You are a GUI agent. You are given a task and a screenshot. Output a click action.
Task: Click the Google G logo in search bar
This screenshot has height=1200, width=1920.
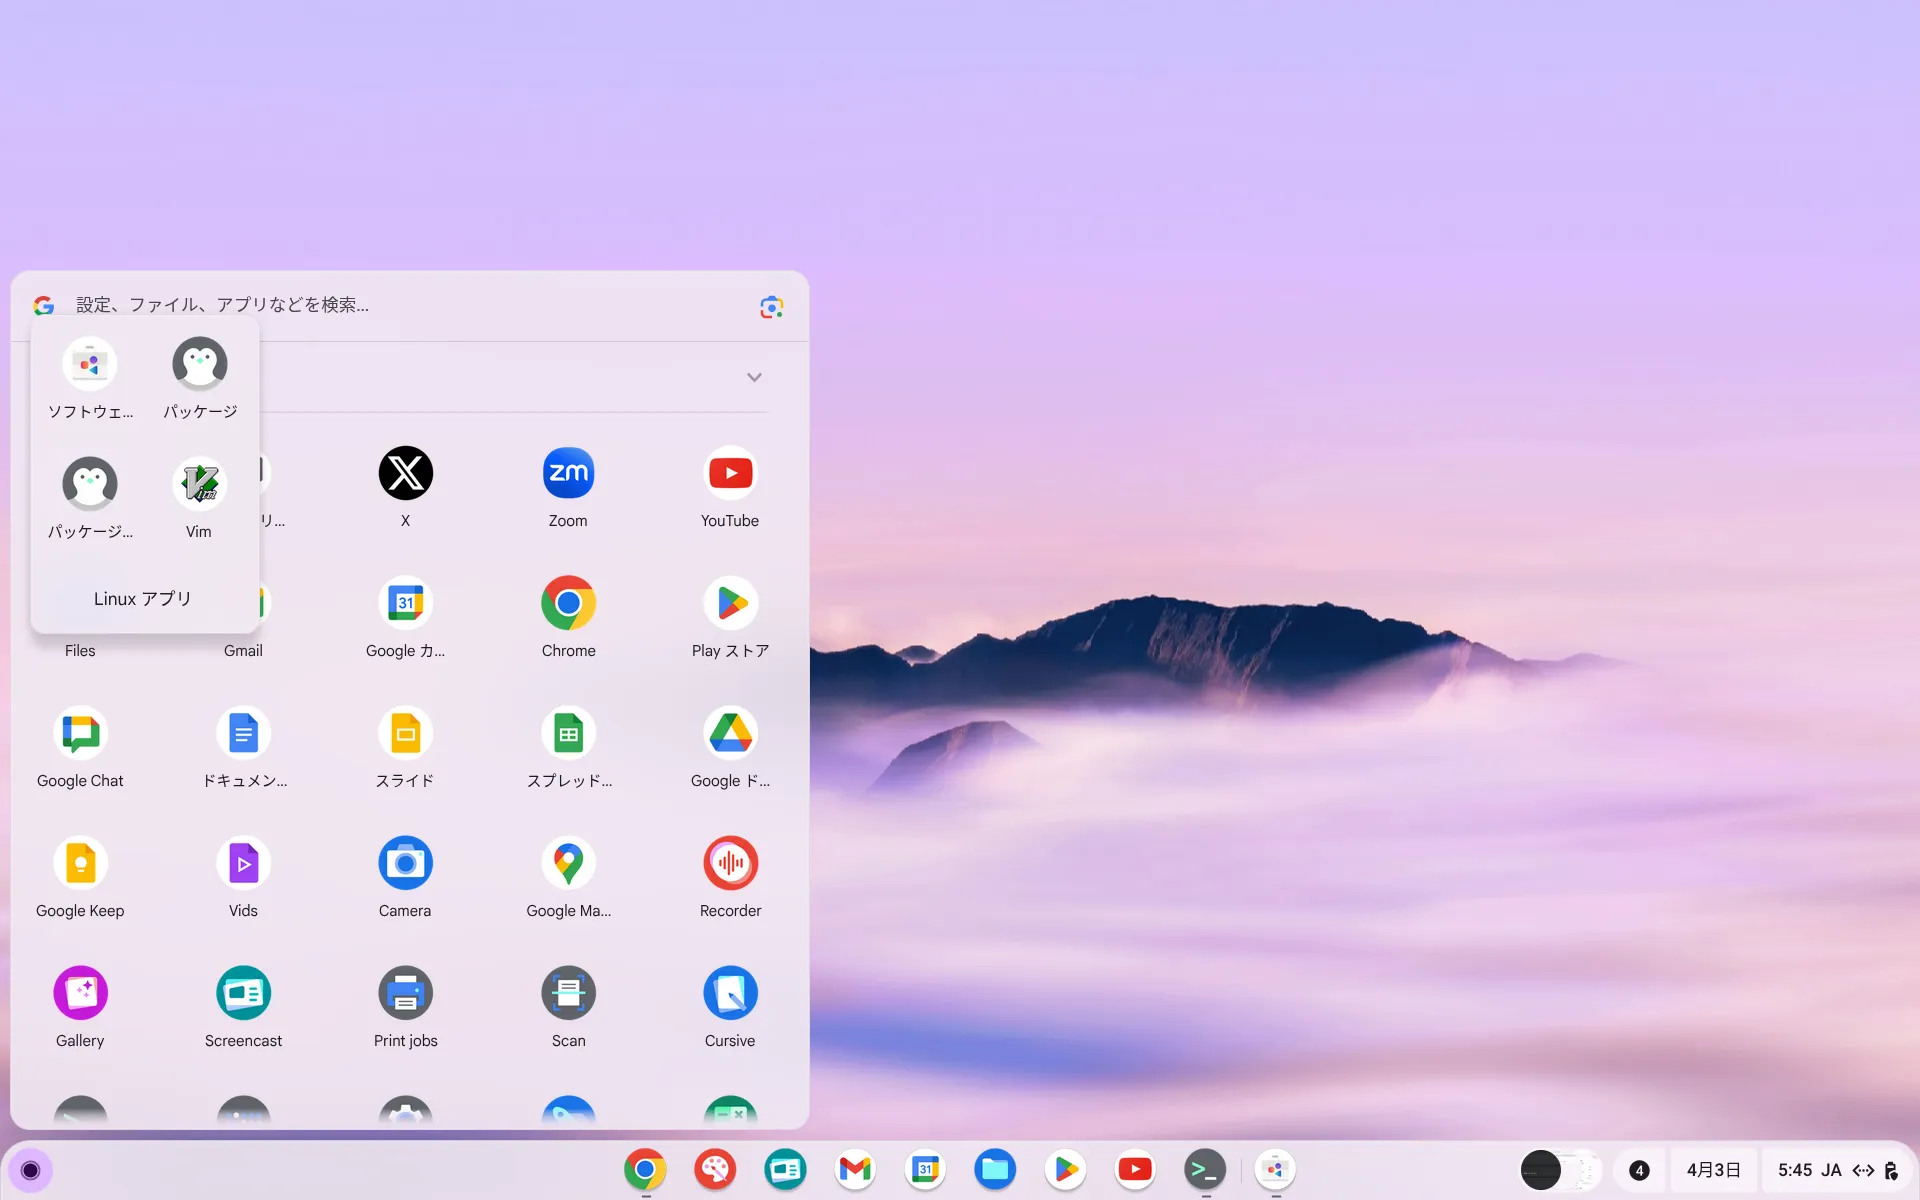[43, 306]
